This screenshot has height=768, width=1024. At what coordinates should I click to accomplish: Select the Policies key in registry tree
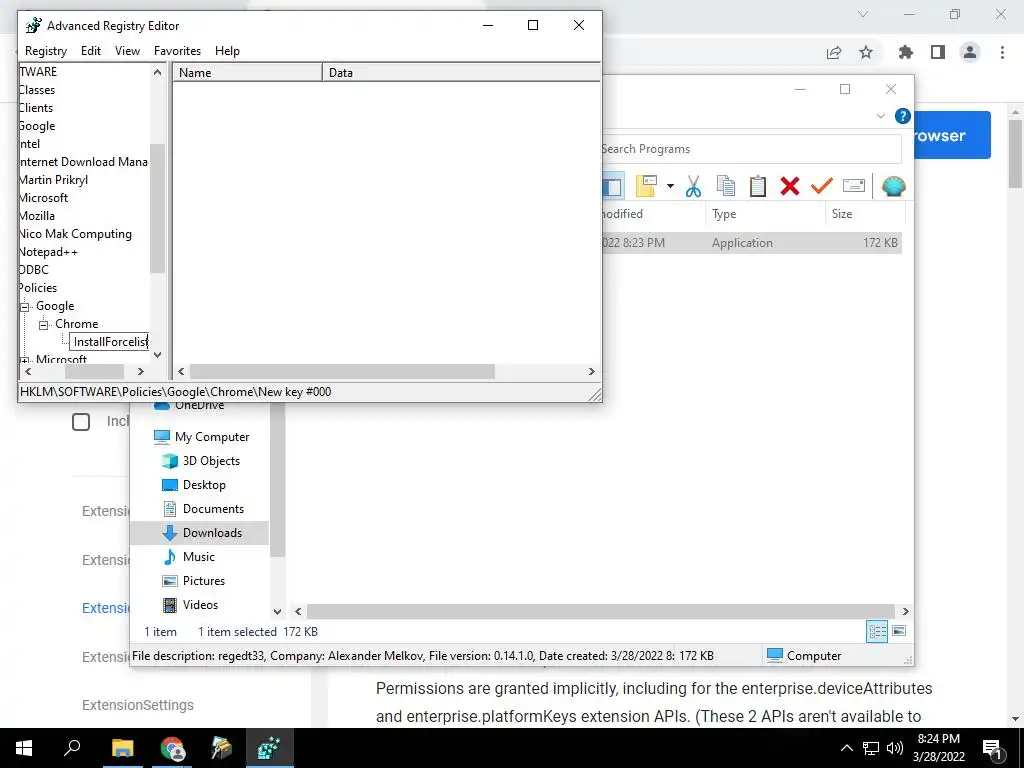[x=38, y=288]
